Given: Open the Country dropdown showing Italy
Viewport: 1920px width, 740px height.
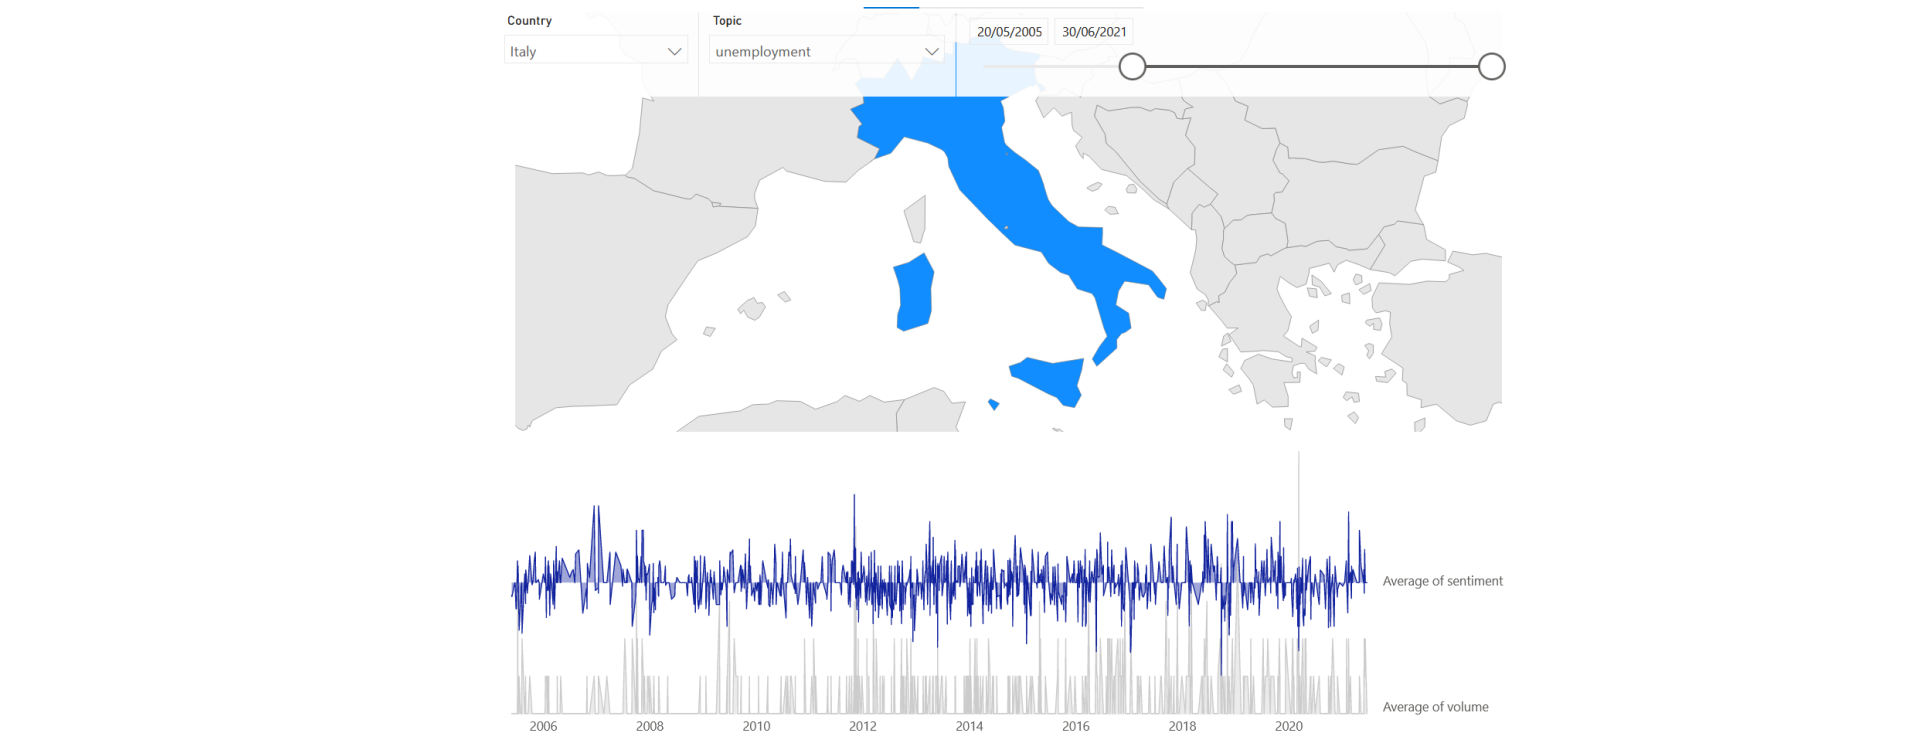Looking at the screenshot, I should pyautogui.click(x=596, y=51).
